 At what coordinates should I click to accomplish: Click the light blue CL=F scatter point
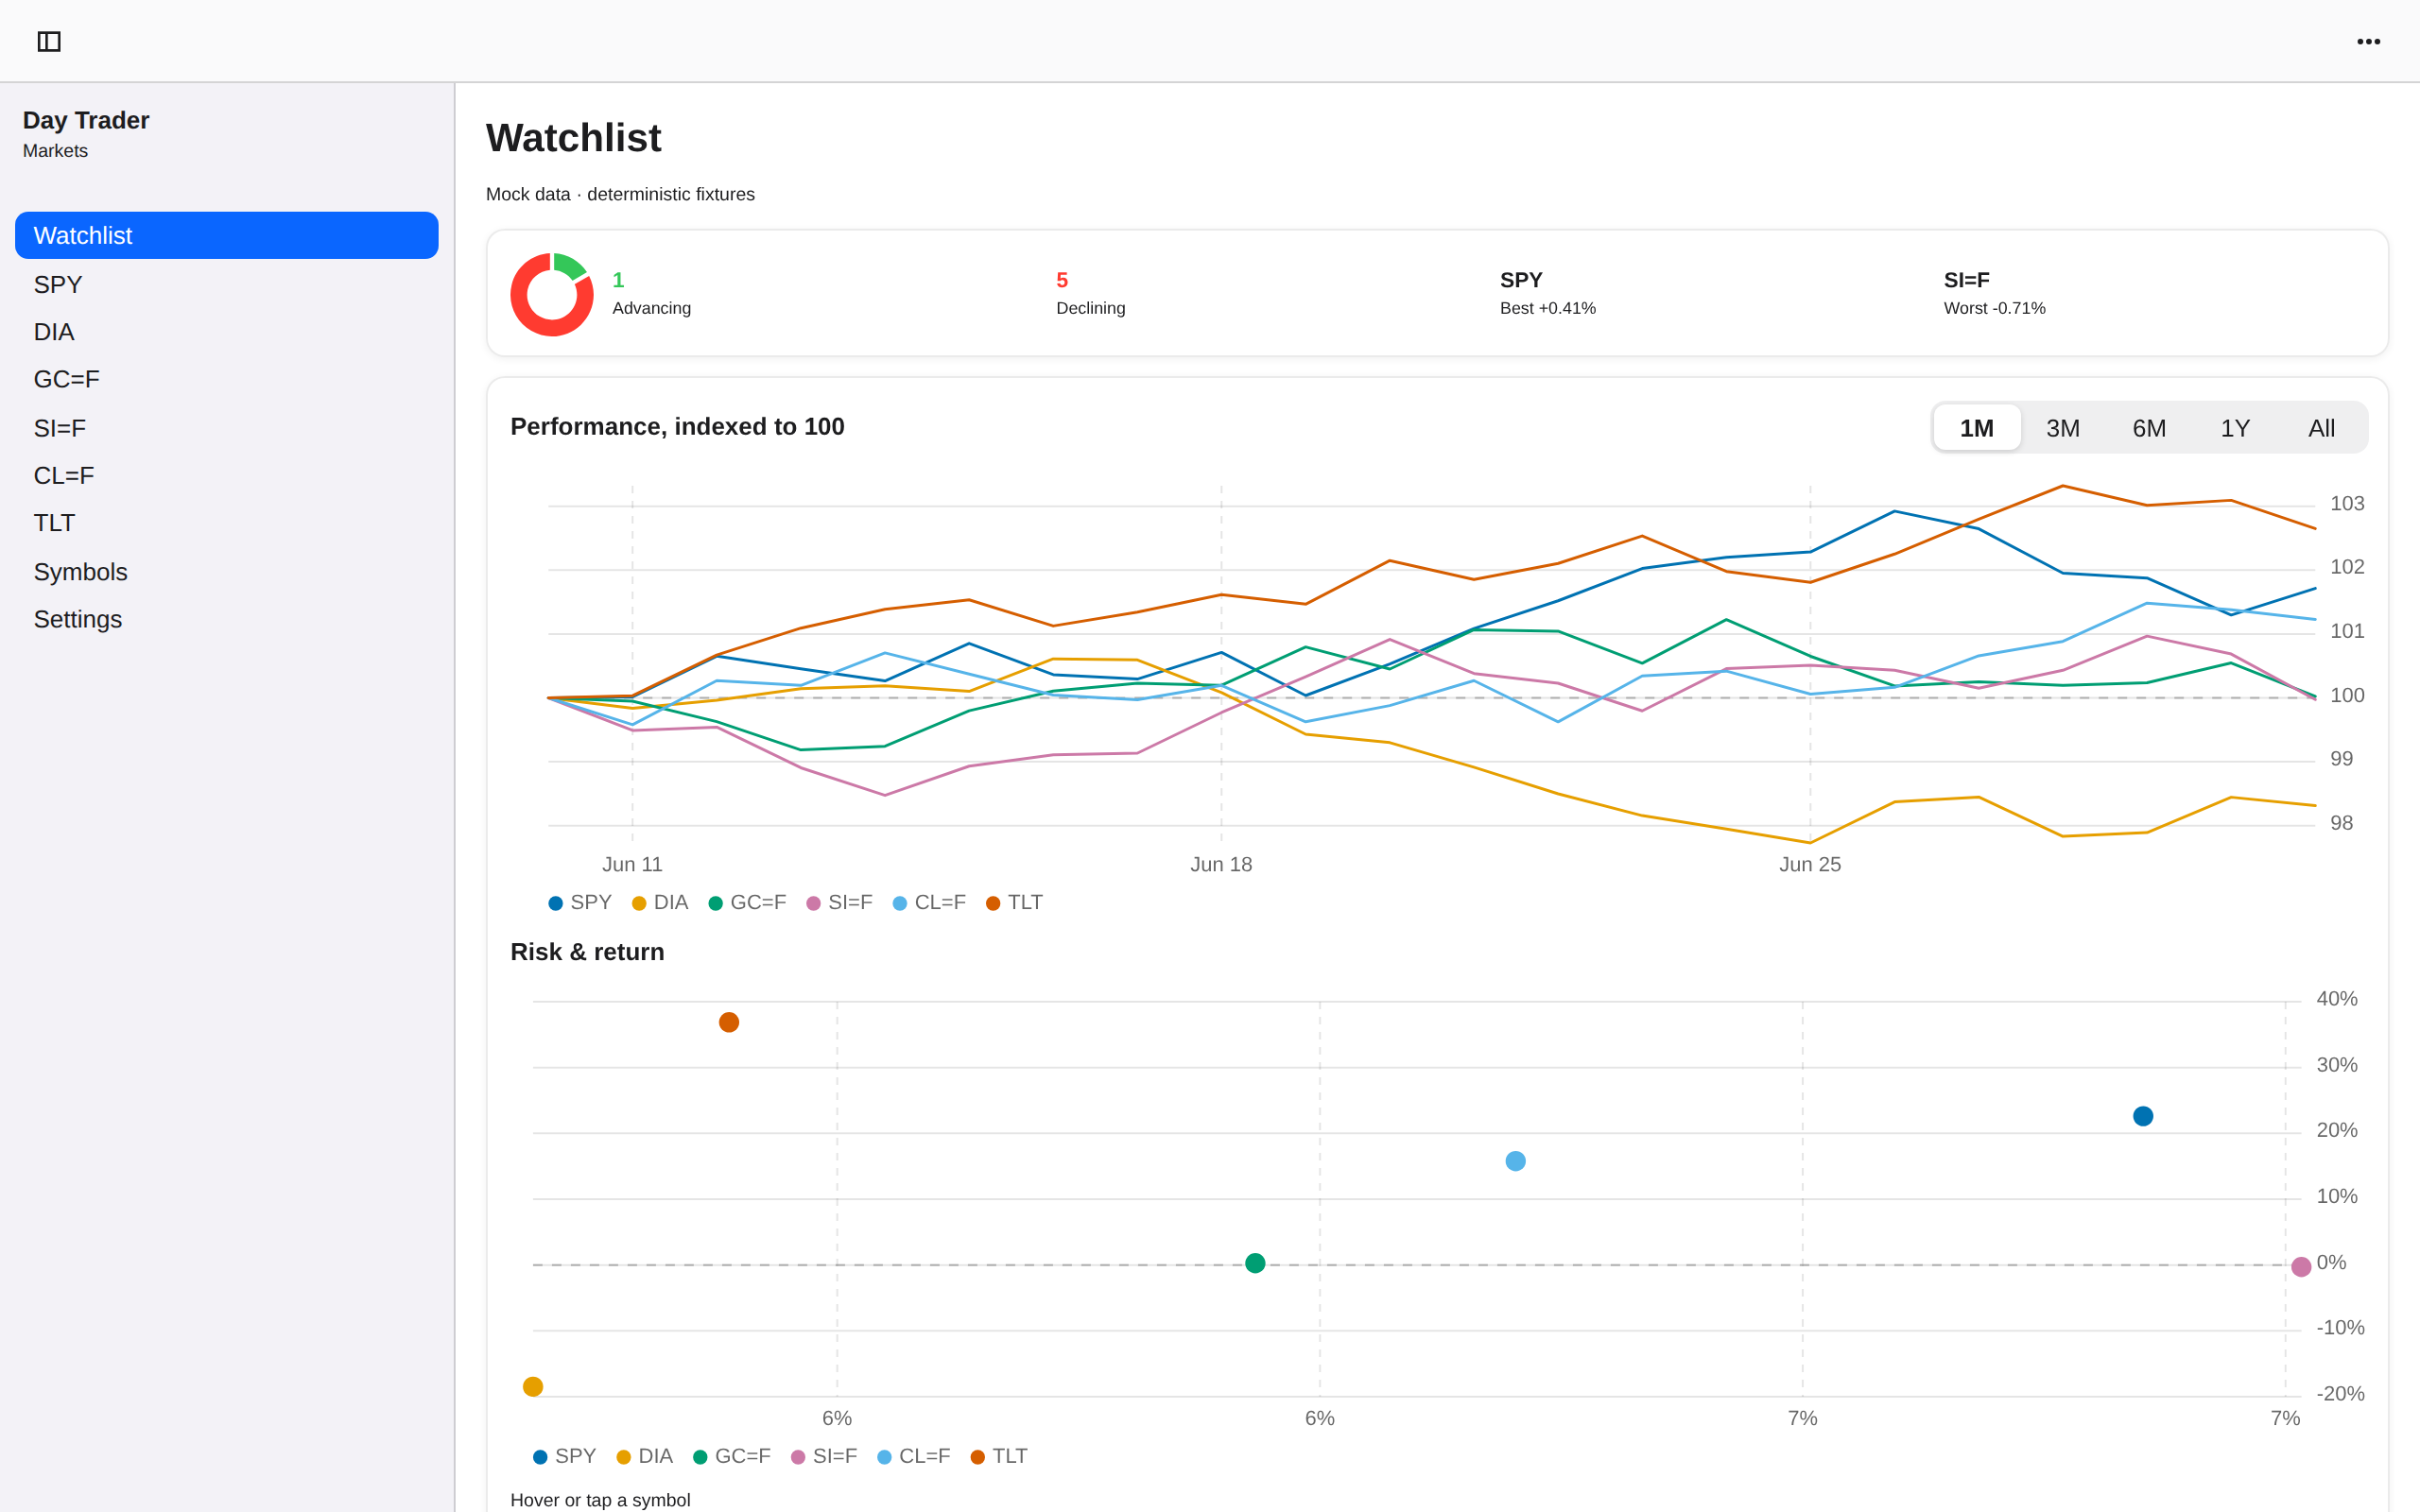[x=1516, y=1161]
